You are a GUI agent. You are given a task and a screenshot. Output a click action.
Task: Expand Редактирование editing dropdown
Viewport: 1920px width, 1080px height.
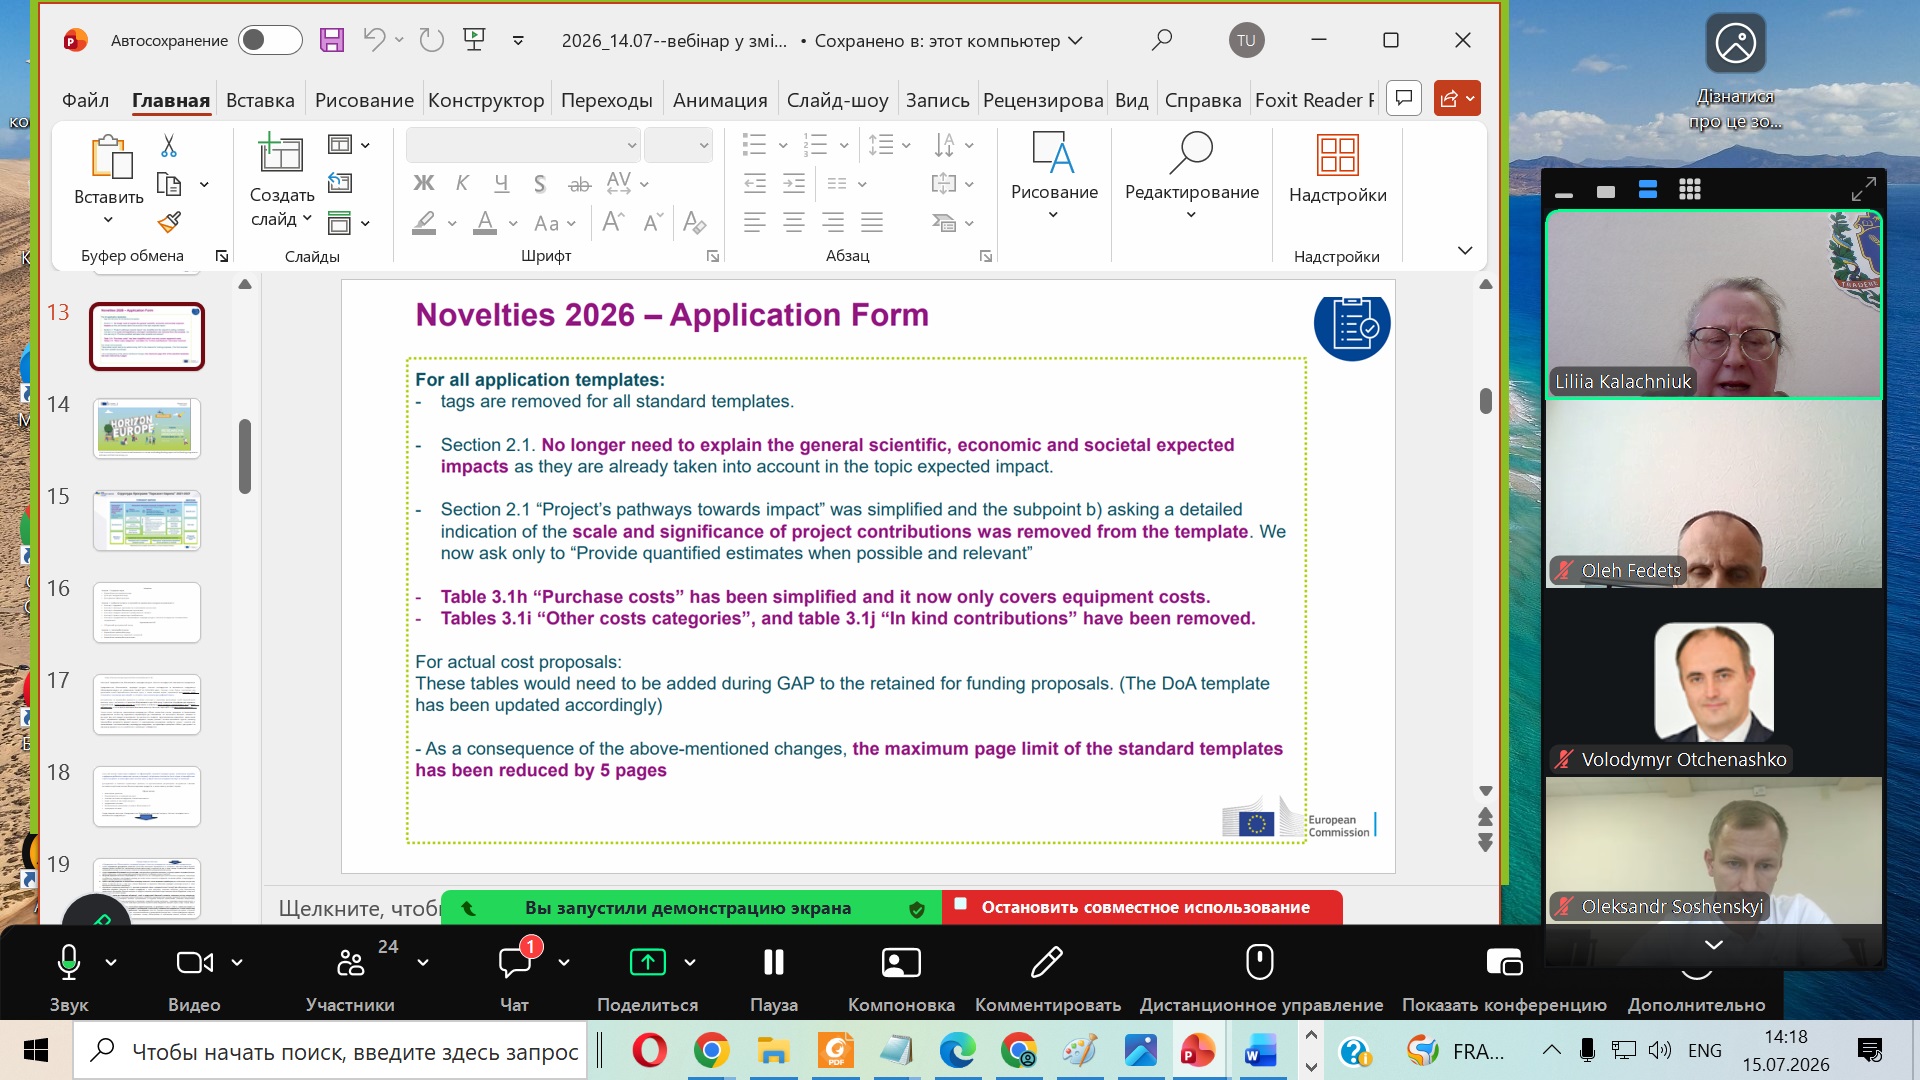(1191, 214)
